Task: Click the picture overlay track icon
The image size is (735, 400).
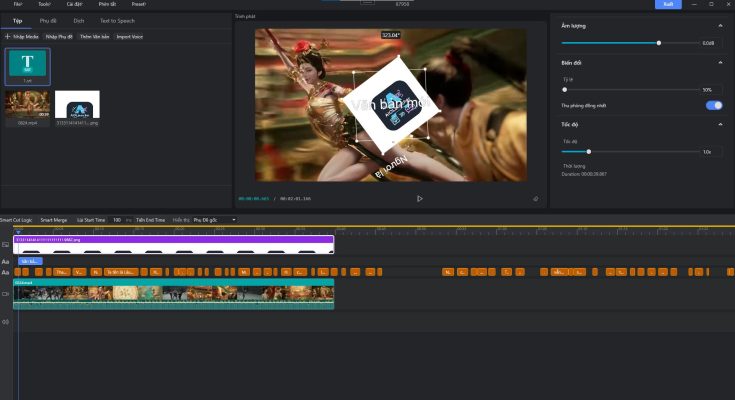Action: pos(6,244)
